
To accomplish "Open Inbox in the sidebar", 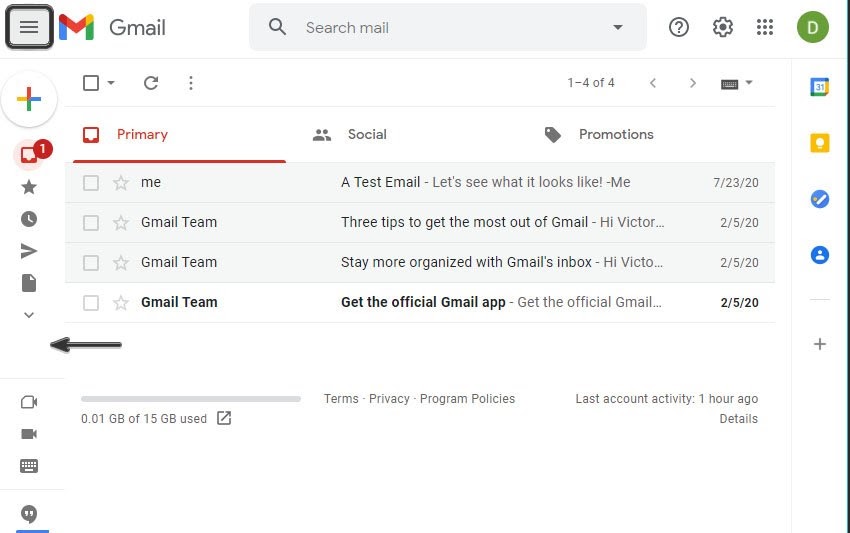I will 29,155.
